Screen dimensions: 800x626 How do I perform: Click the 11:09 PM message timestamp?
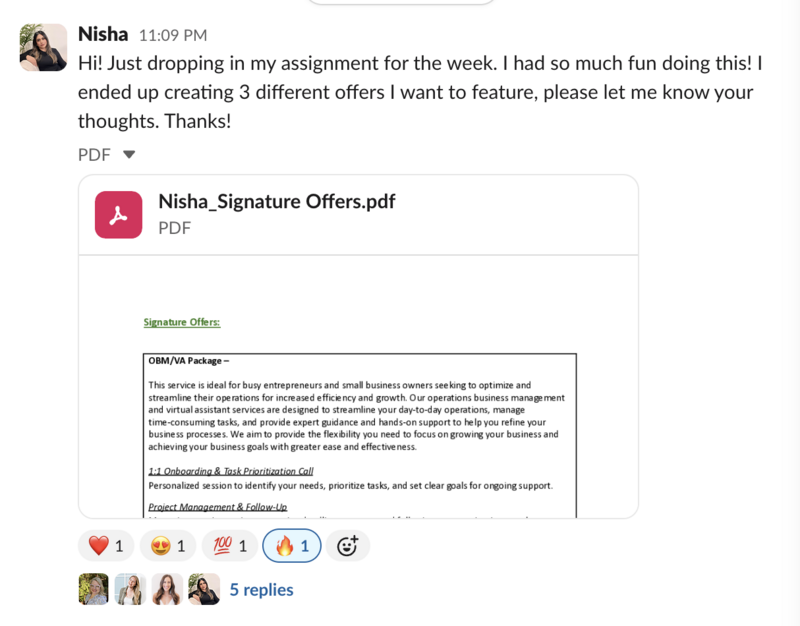pyautogui.click(x=173, y=35)
